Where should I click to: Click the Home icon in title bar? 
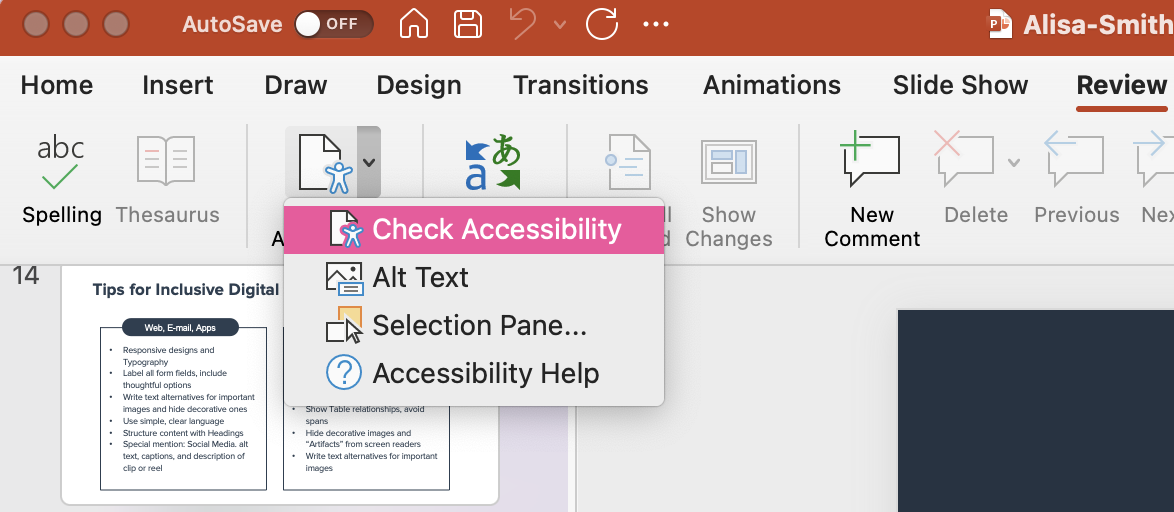[414, 24]
